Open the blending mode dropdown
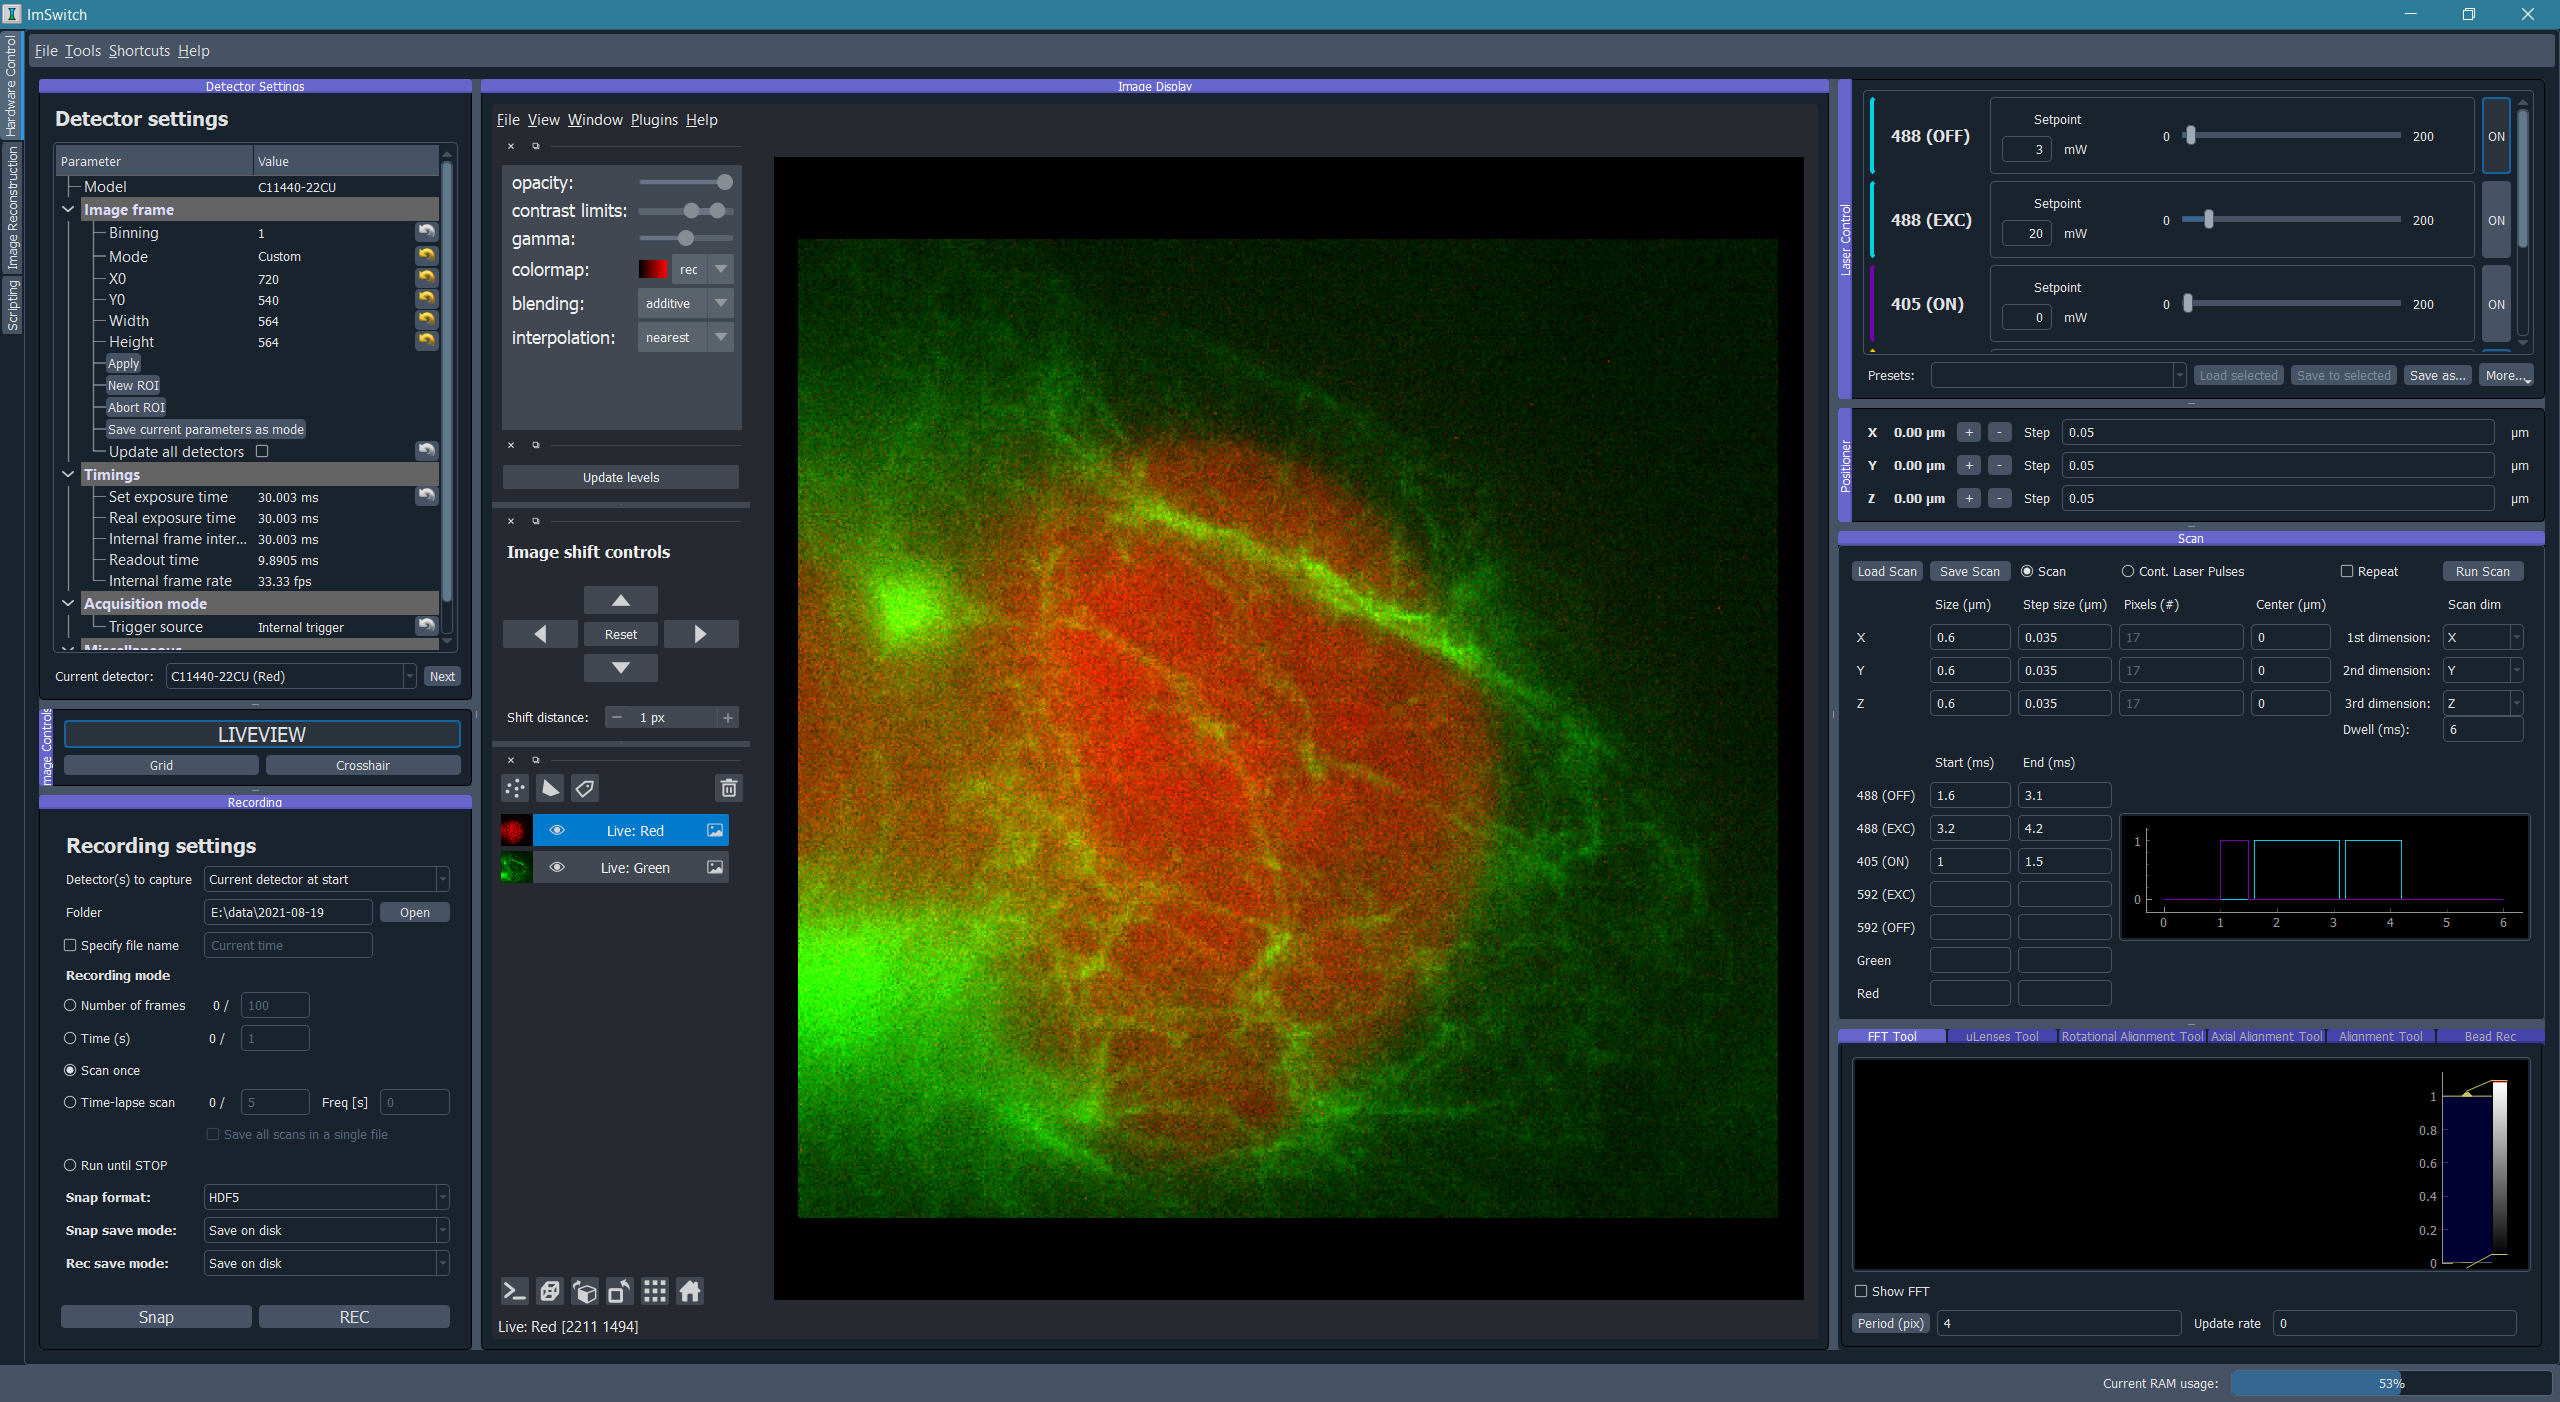This screenshot has height=1402, width=2560. pos(686,303)
